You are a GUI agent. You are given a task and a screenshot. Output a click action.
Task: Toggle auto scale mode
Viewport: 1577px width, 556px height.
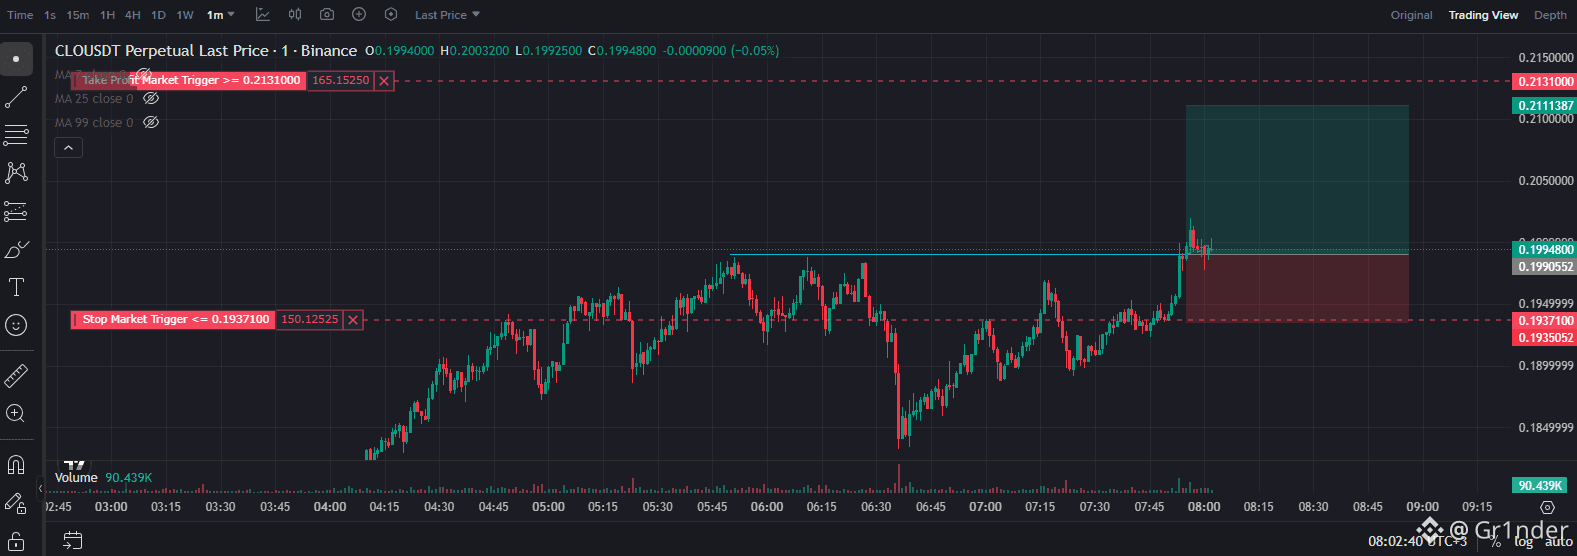(x=1558, y=541)
